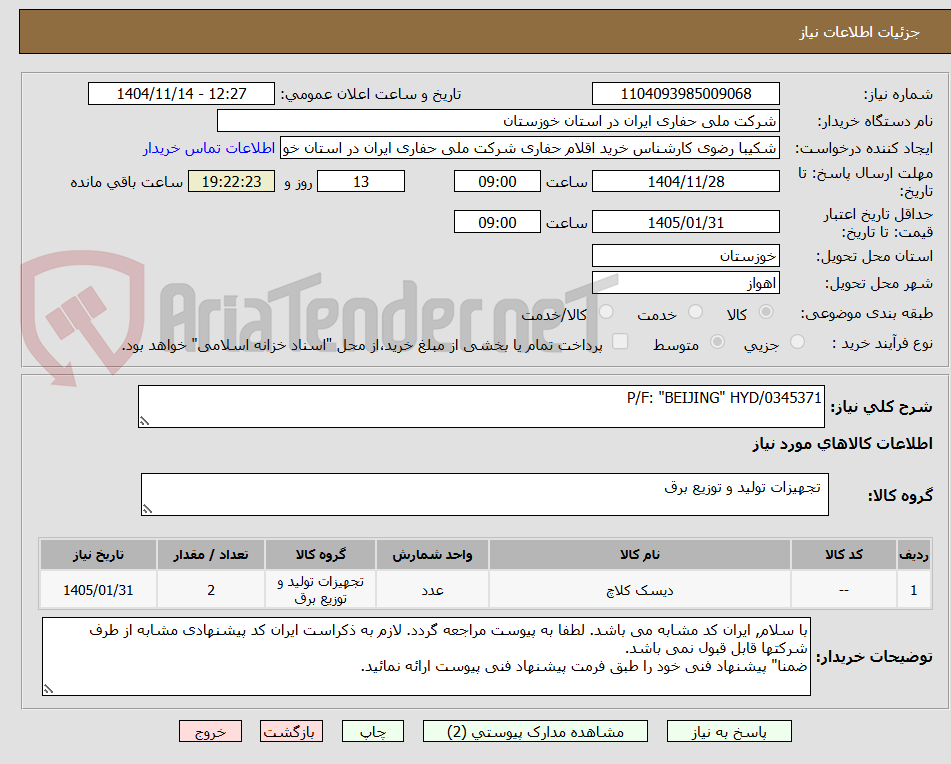Click the دیسک کلاچ item name cell
This screenshot has width=951, height=764.
tap(640, 590)
